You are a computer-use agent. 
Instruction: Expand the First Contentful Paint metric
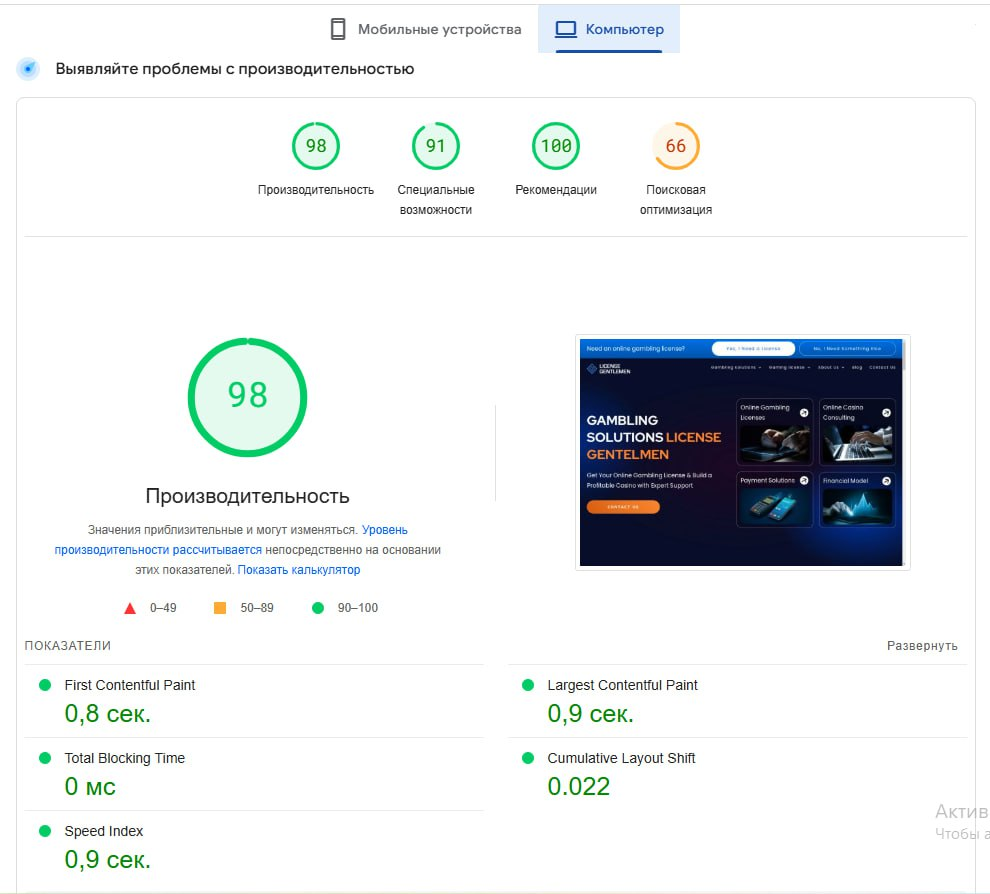130,685
